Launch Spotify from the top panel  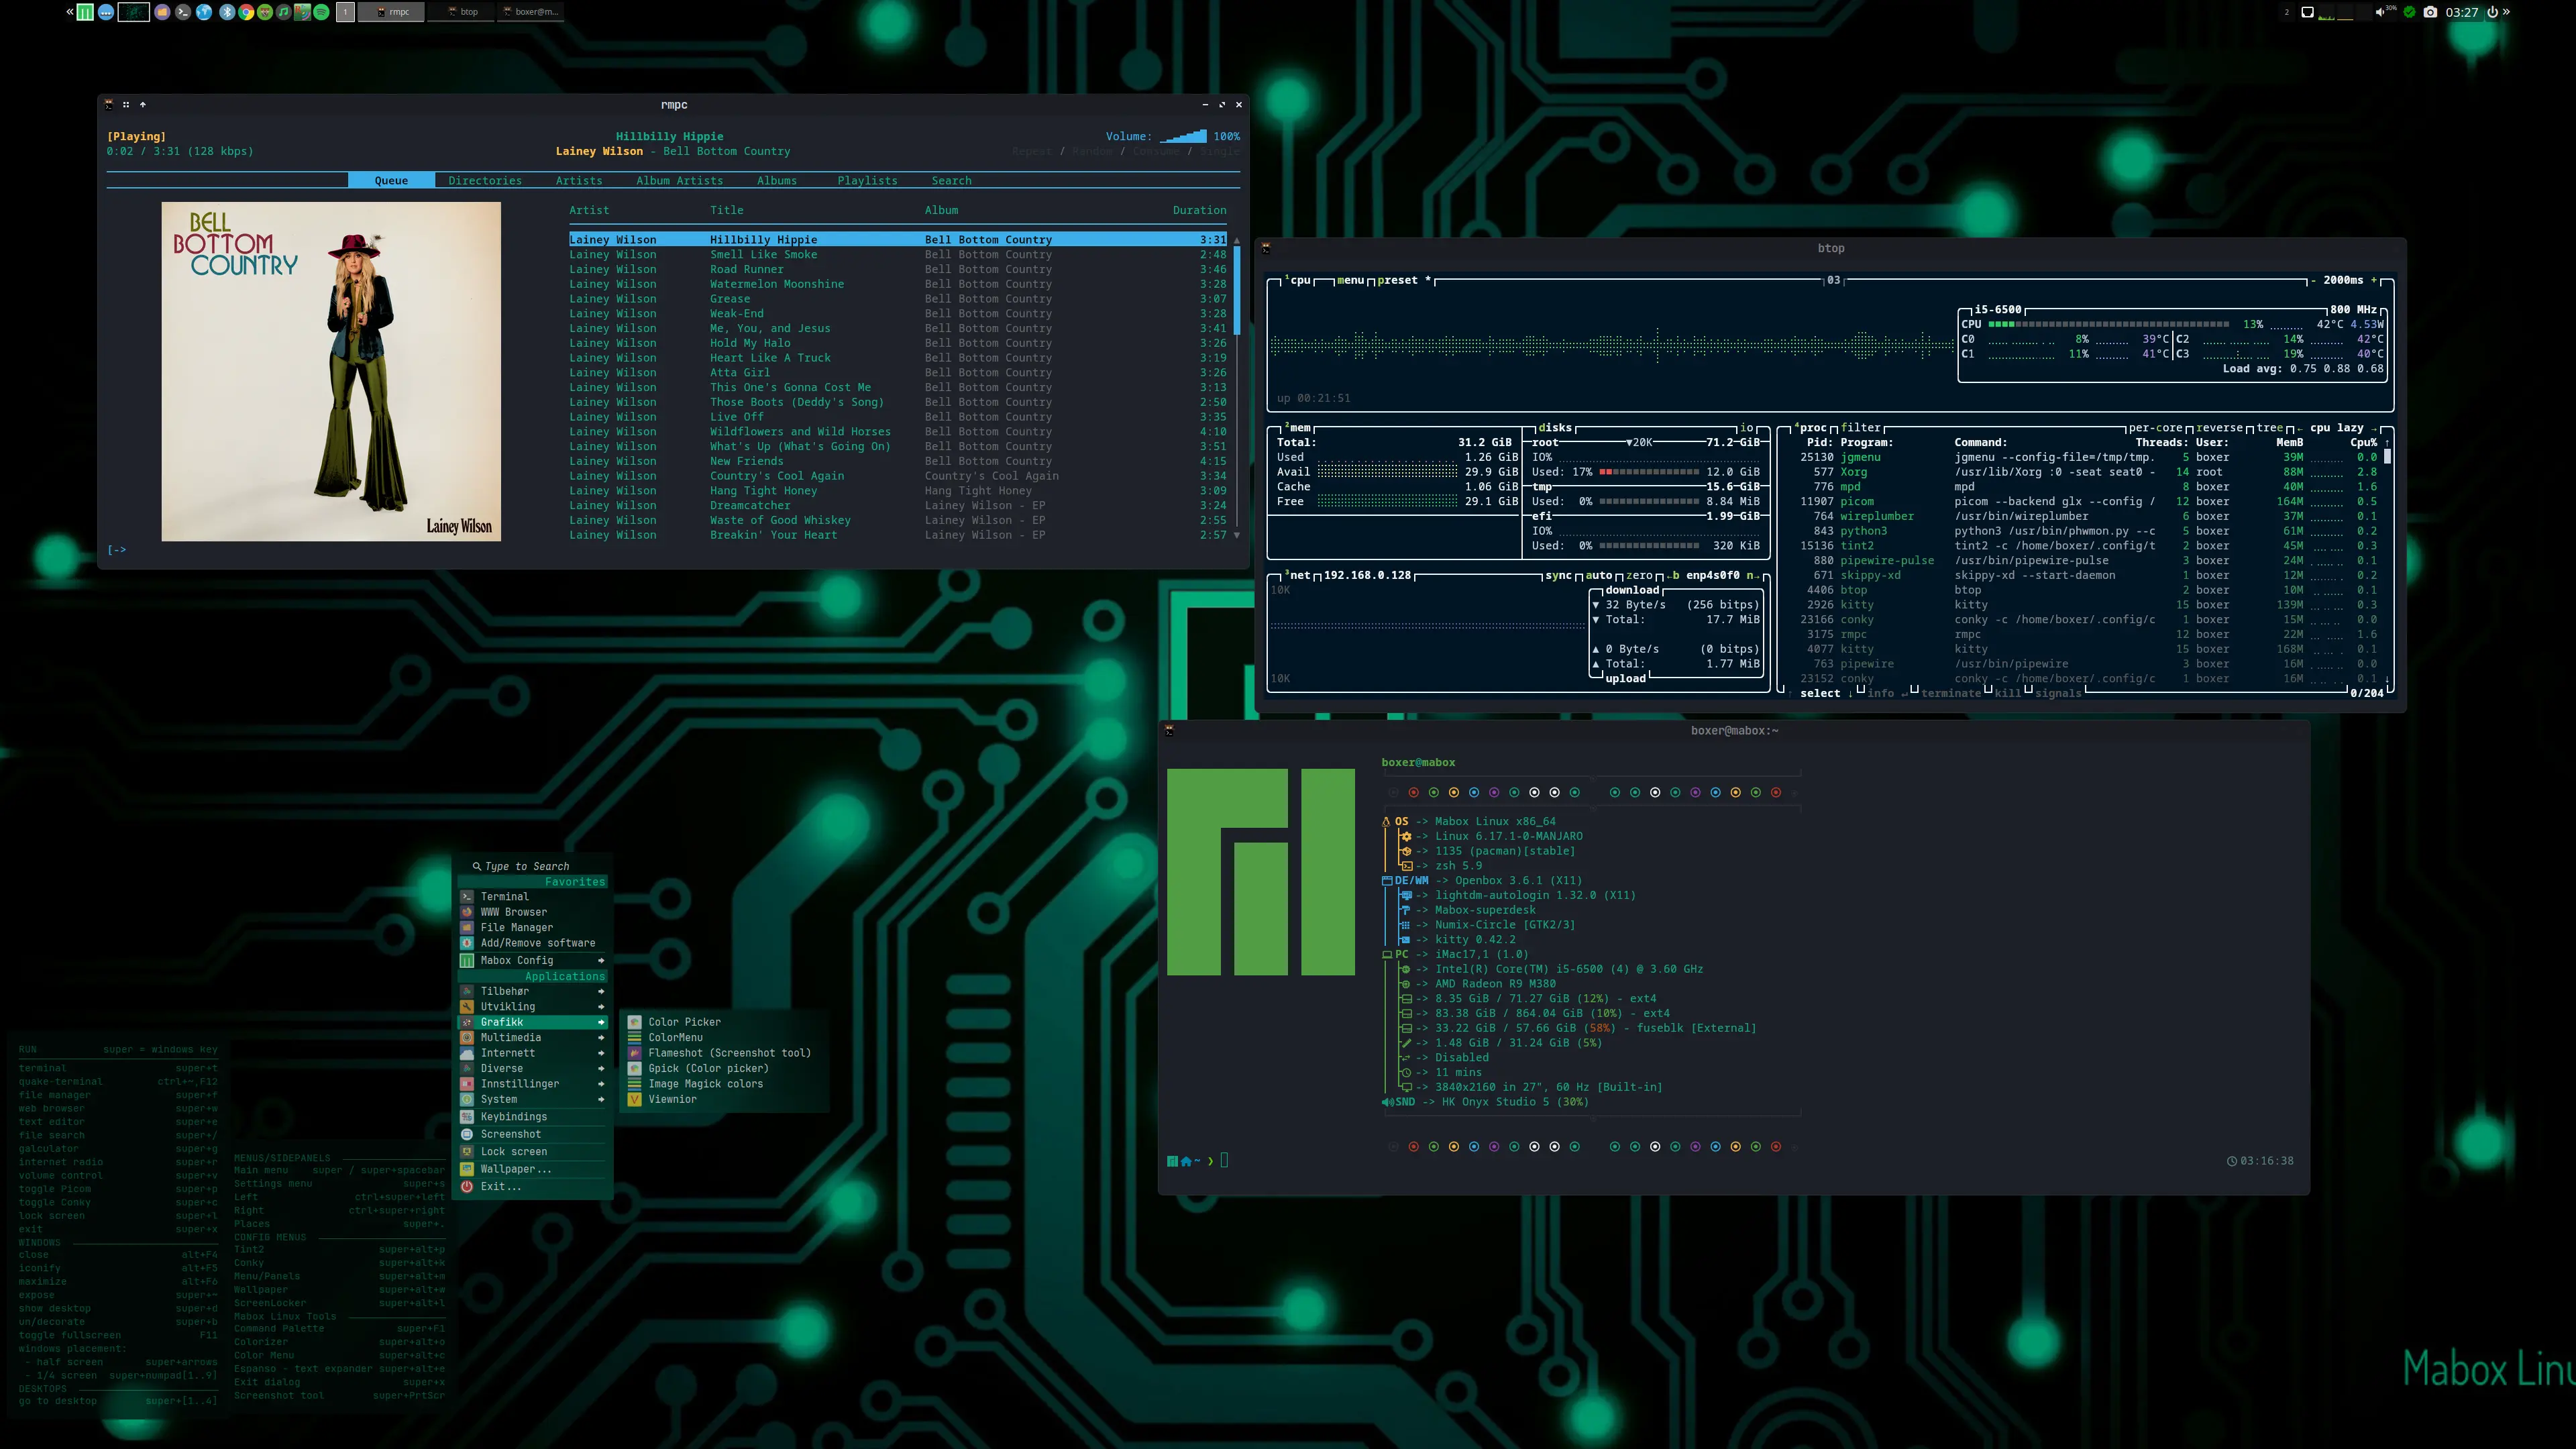pos(321,12)
